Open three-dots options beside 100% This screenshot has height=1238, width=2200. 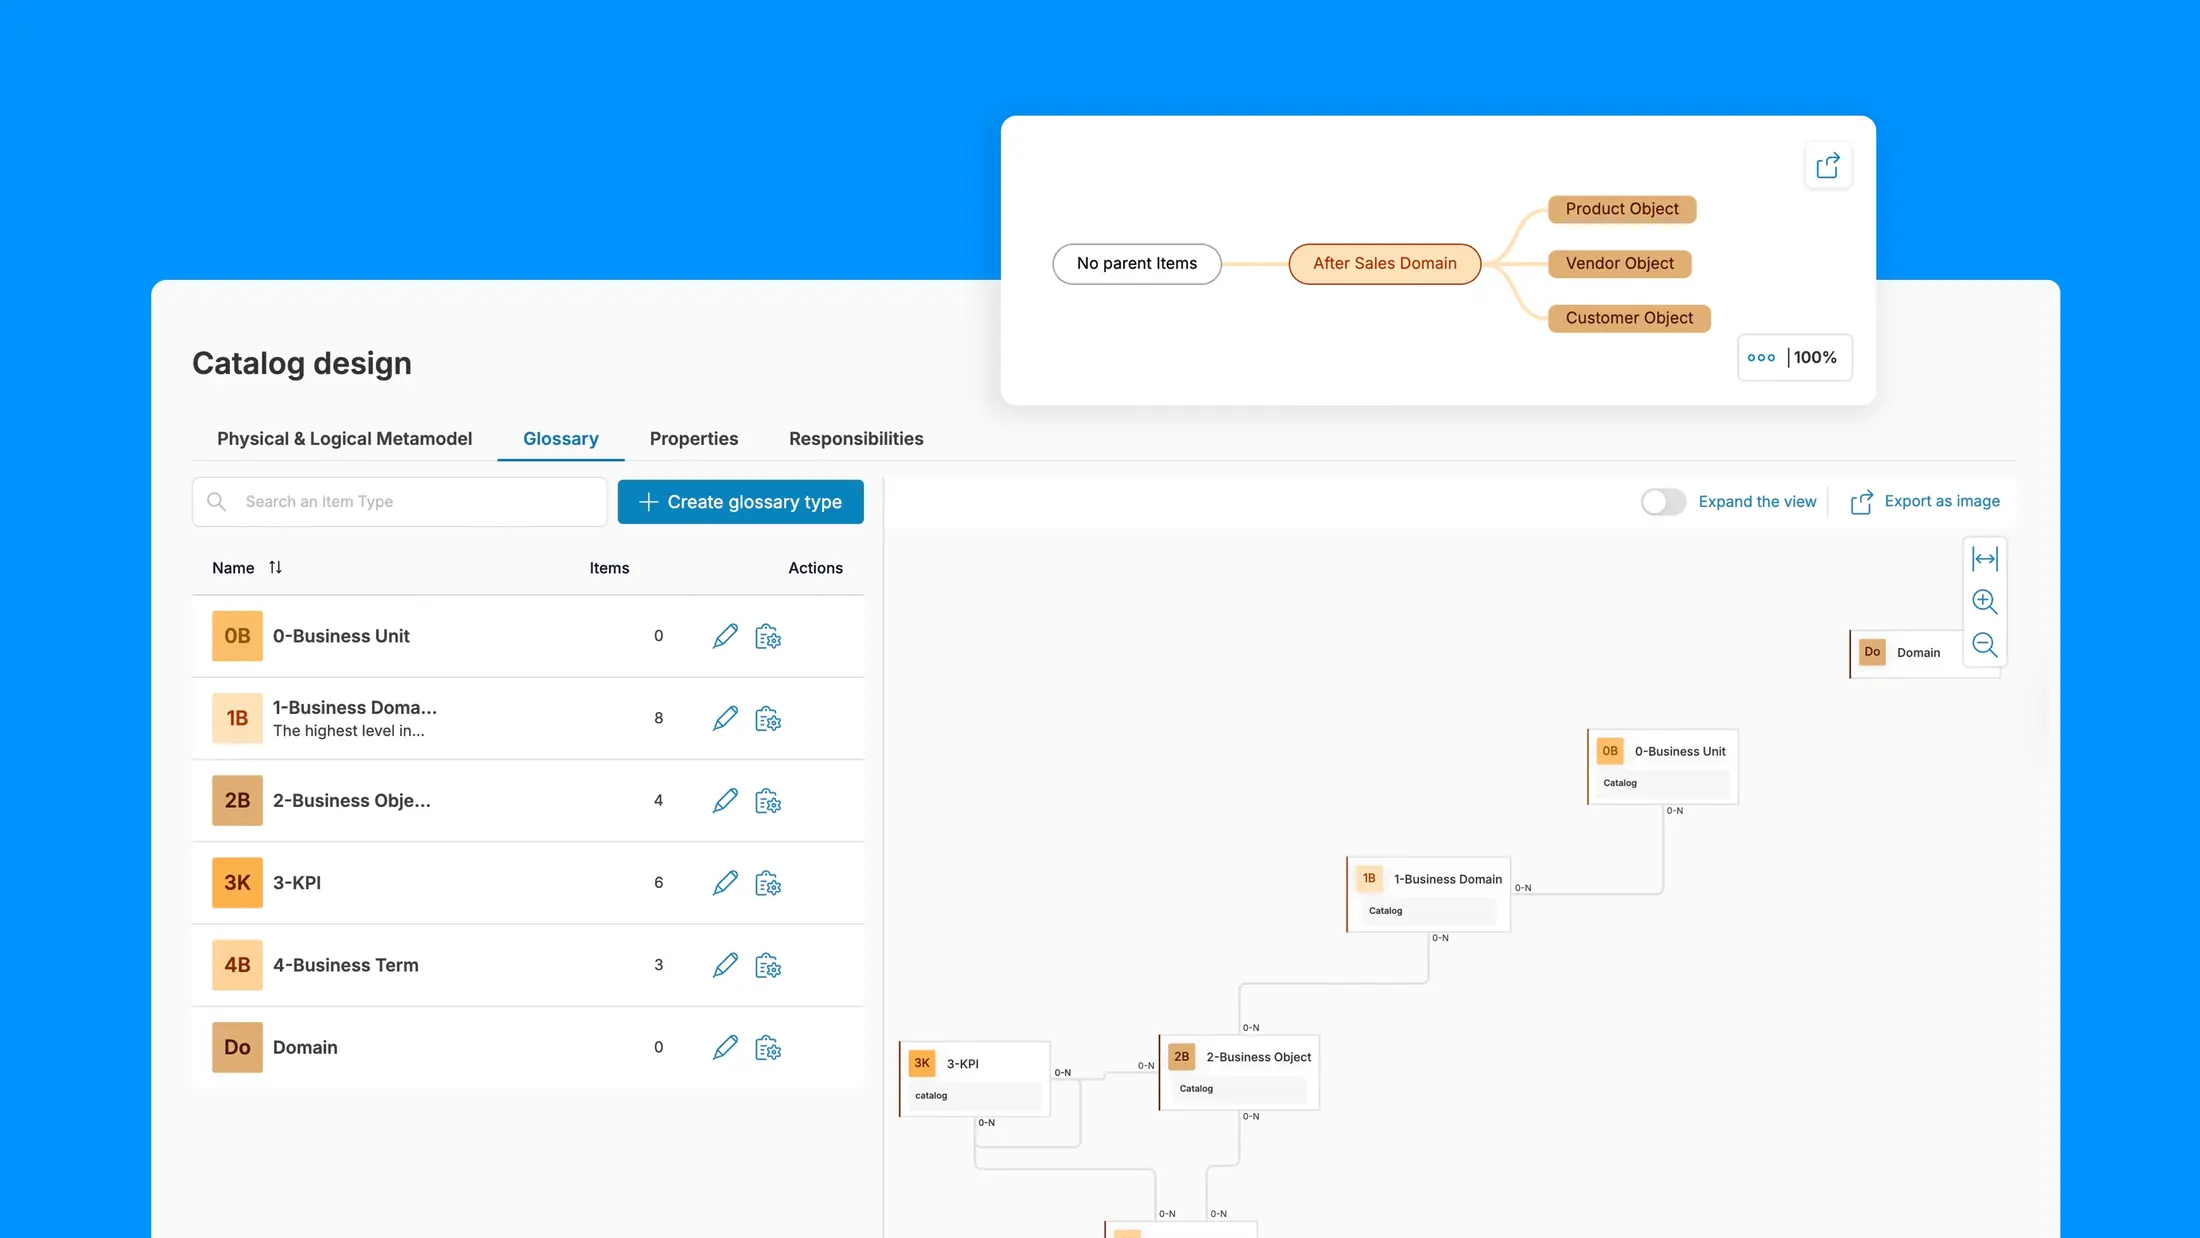[1761, 358]
